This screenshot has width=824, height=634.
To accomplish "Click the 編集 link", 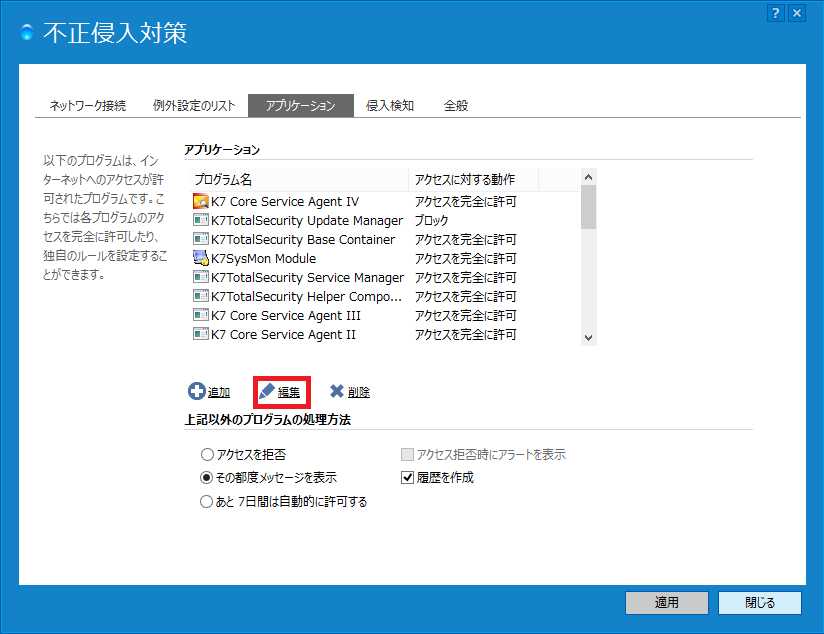I will [x=289, y=392].
